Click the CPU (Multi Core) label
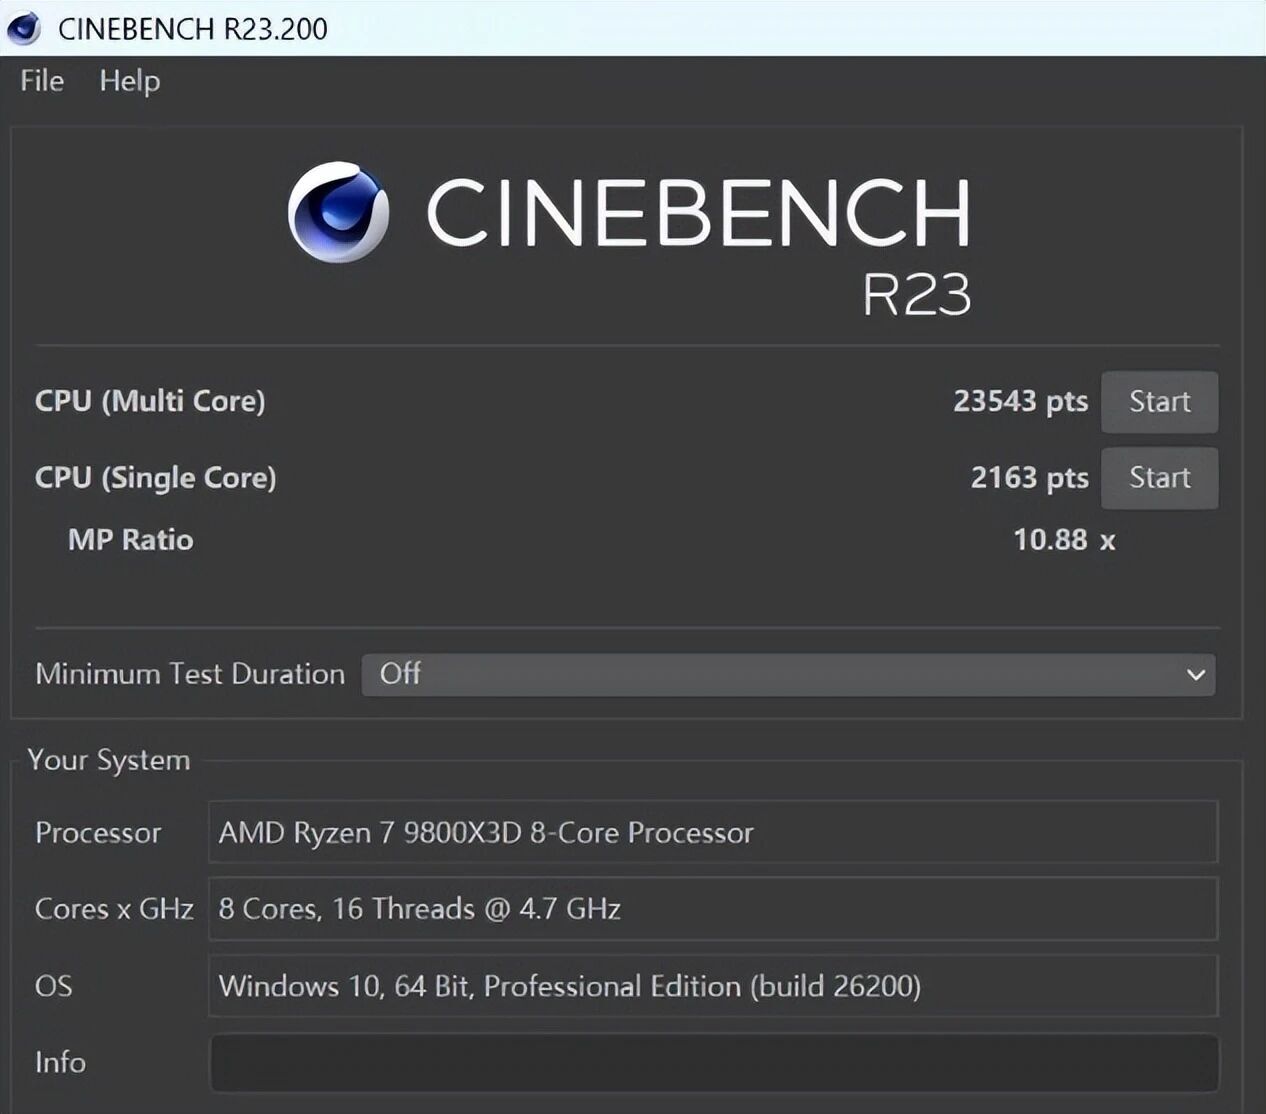The image size is (1266, 1114). 150,401
